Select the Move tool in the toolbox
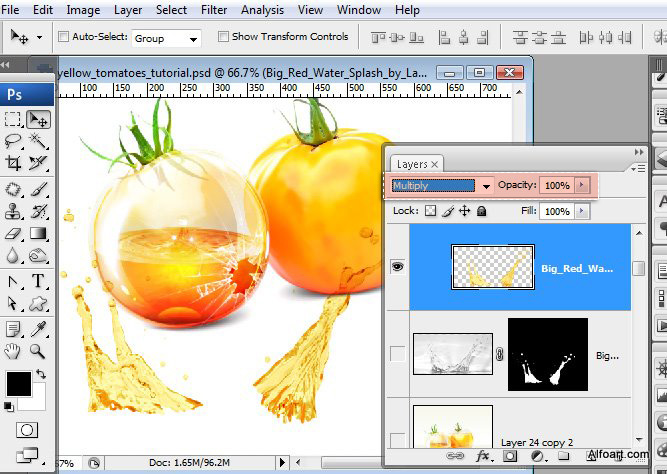Screen dimensions: 667x474 [x=39, y=119]
